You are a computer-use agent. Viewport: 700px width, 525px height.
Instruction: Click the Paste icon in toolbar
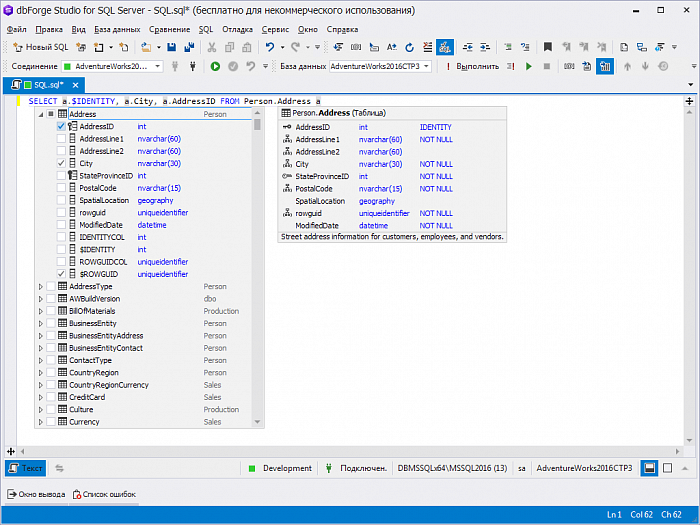click(247, 47)
